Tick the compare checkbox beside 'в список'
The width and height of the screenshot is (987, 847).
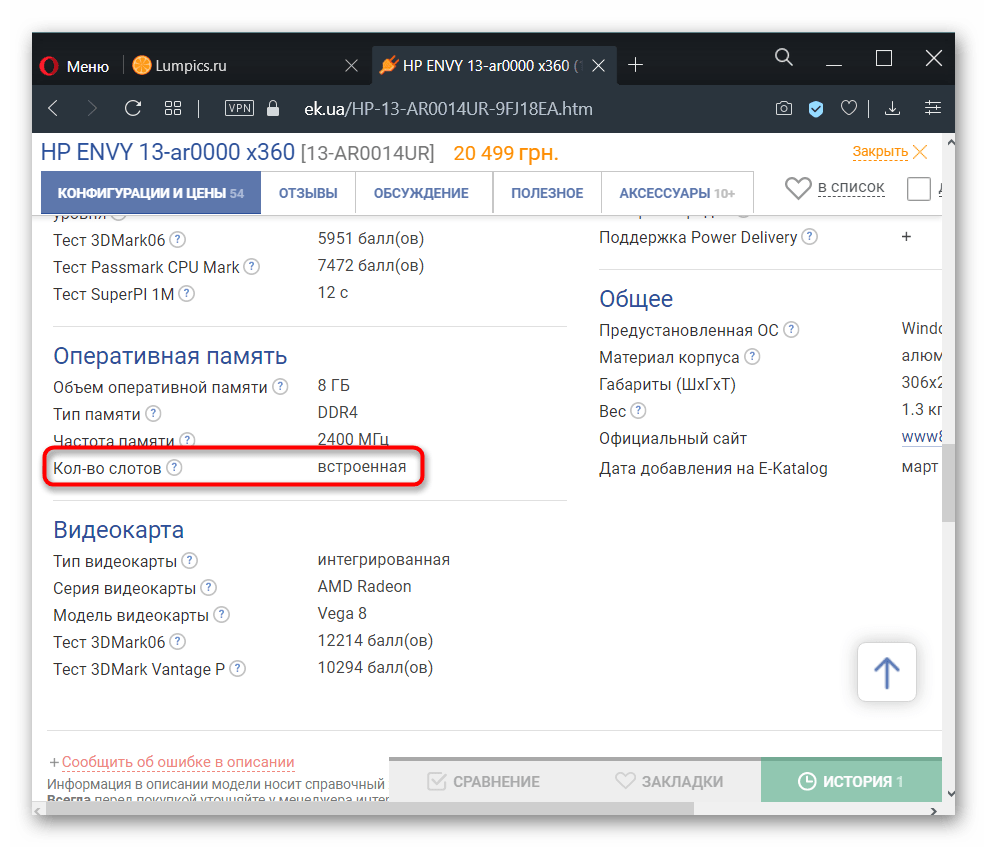(918, 188)
